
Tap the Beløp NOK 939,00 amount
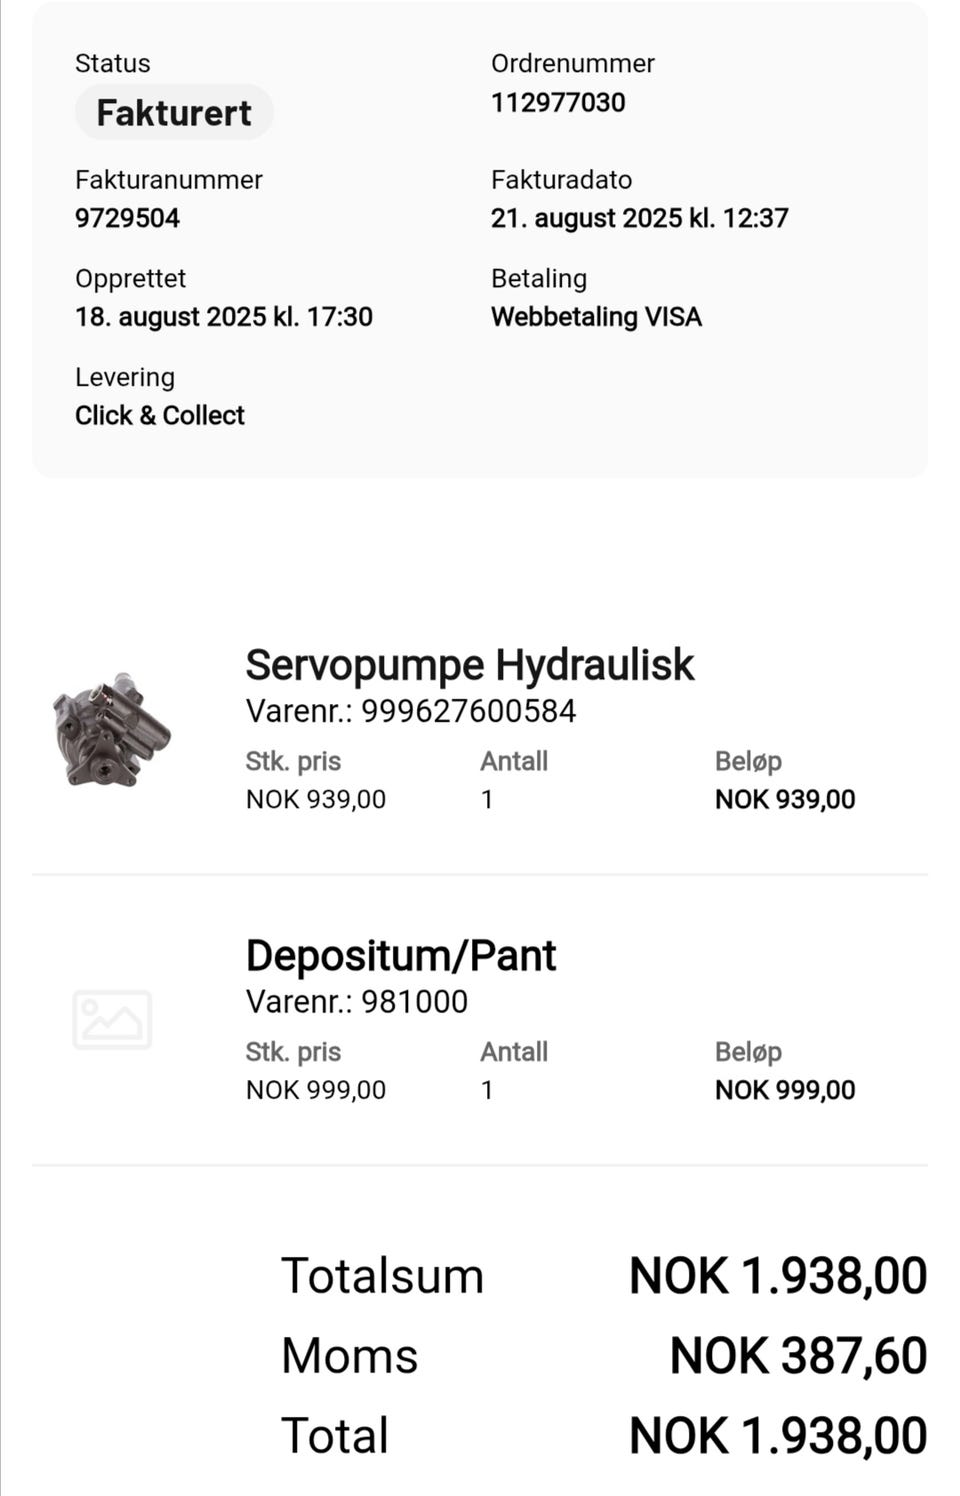tap(785, 799)
